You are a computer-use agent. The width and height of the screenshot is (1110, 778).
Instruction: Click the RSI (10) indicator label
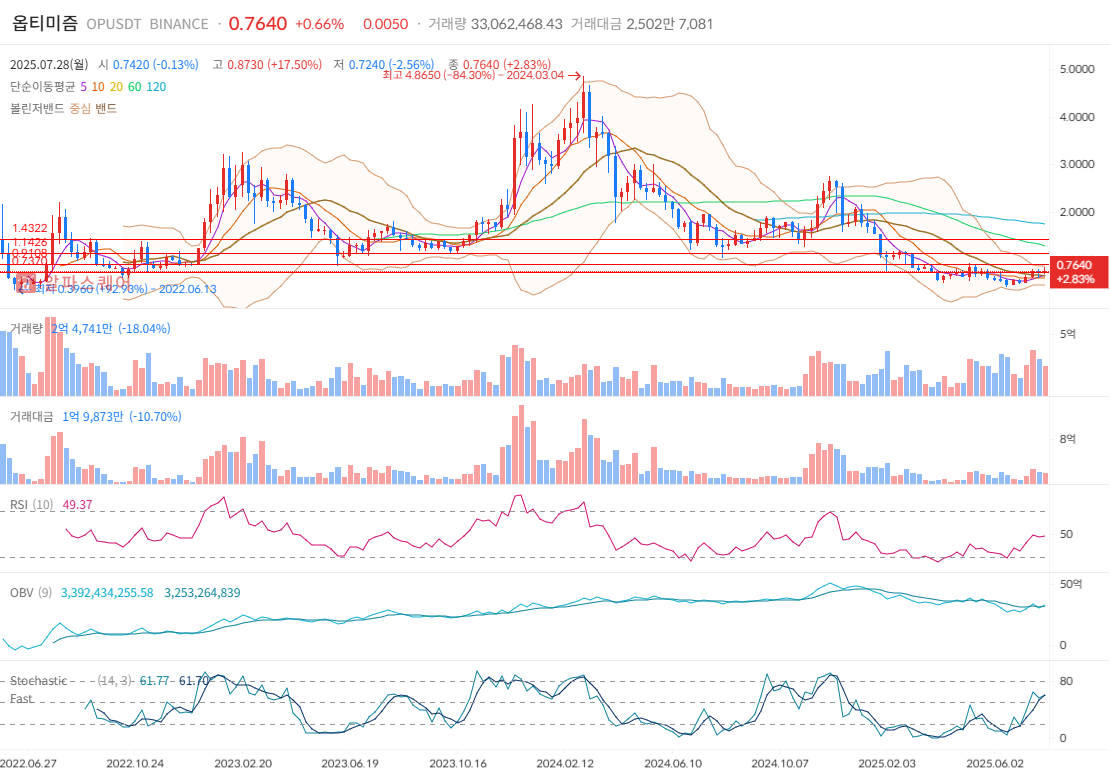31,505
